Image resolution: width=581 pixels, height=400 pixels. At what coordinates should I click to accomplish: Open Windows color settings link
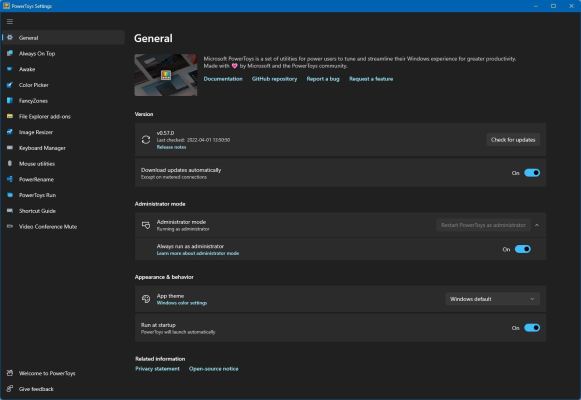pyautogui.click(x=182, y=303)
